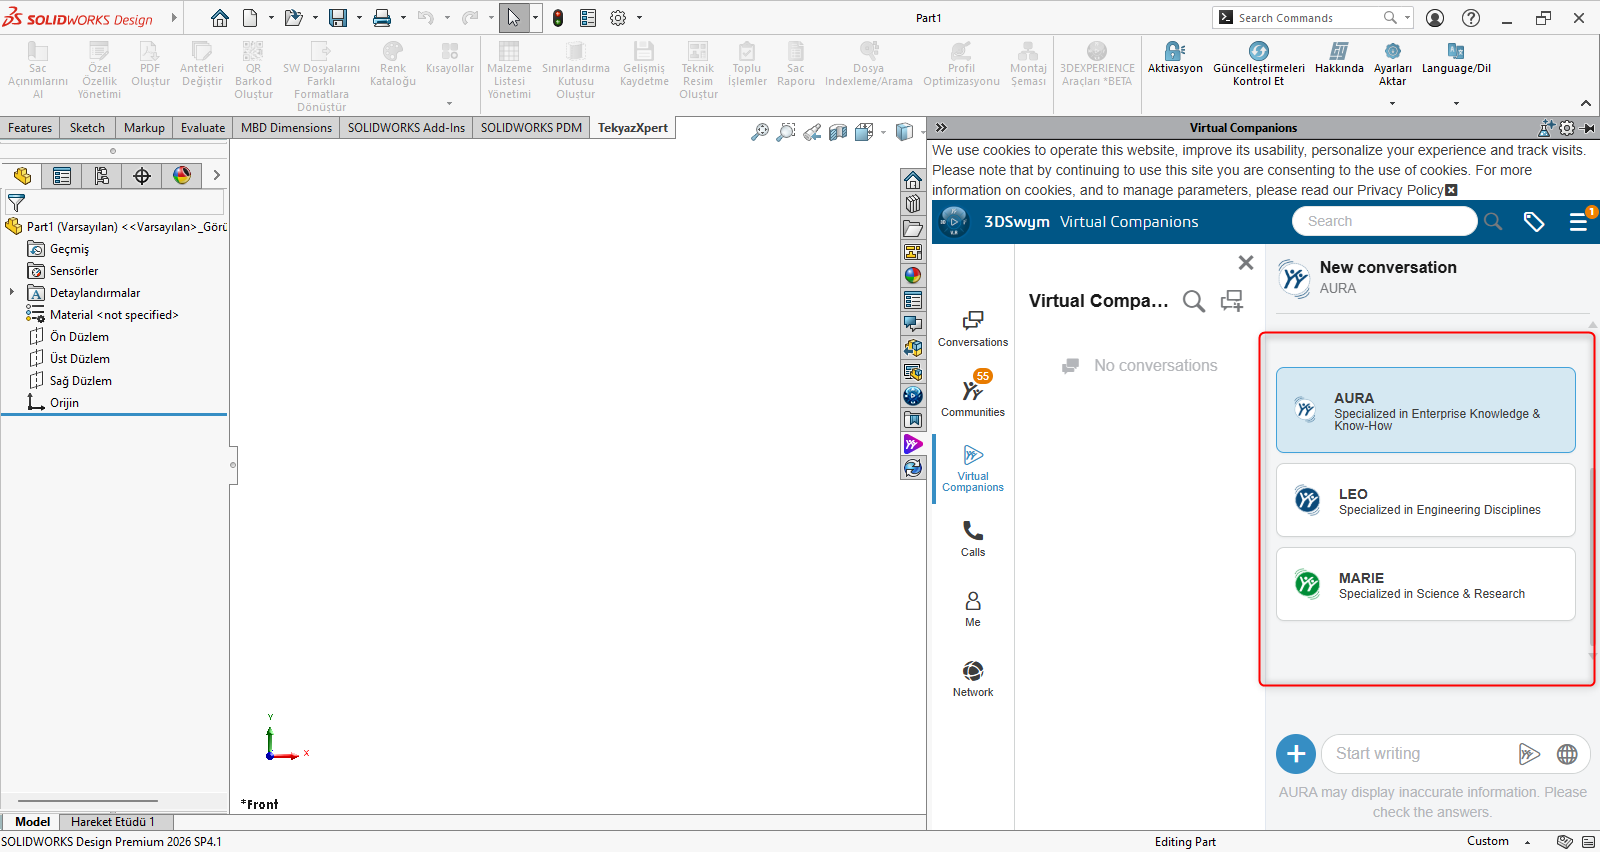Open Calls in the 3DSwym sidebar
Viewport: 1600px width, 852px height.
pyautogui.click(x=973, y=539)
